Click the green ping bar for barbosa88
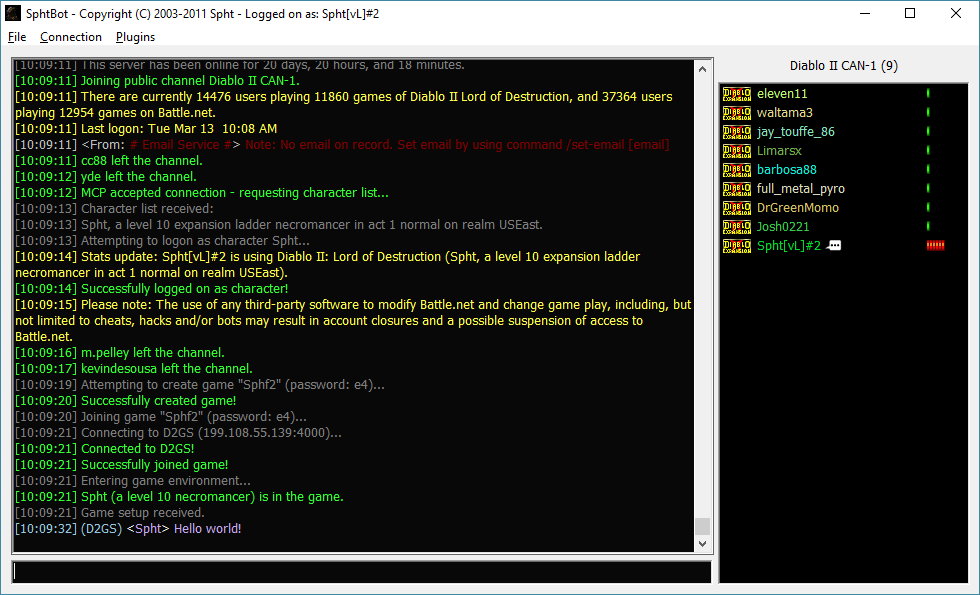980x595 pixels. (x=928, y=169)
